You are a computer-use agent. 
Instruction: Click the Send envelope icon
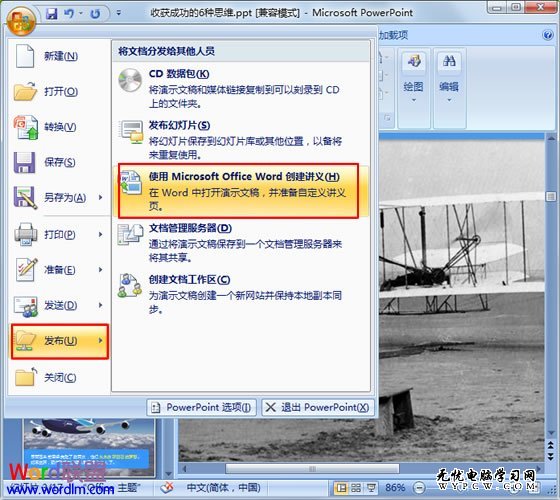25,306
